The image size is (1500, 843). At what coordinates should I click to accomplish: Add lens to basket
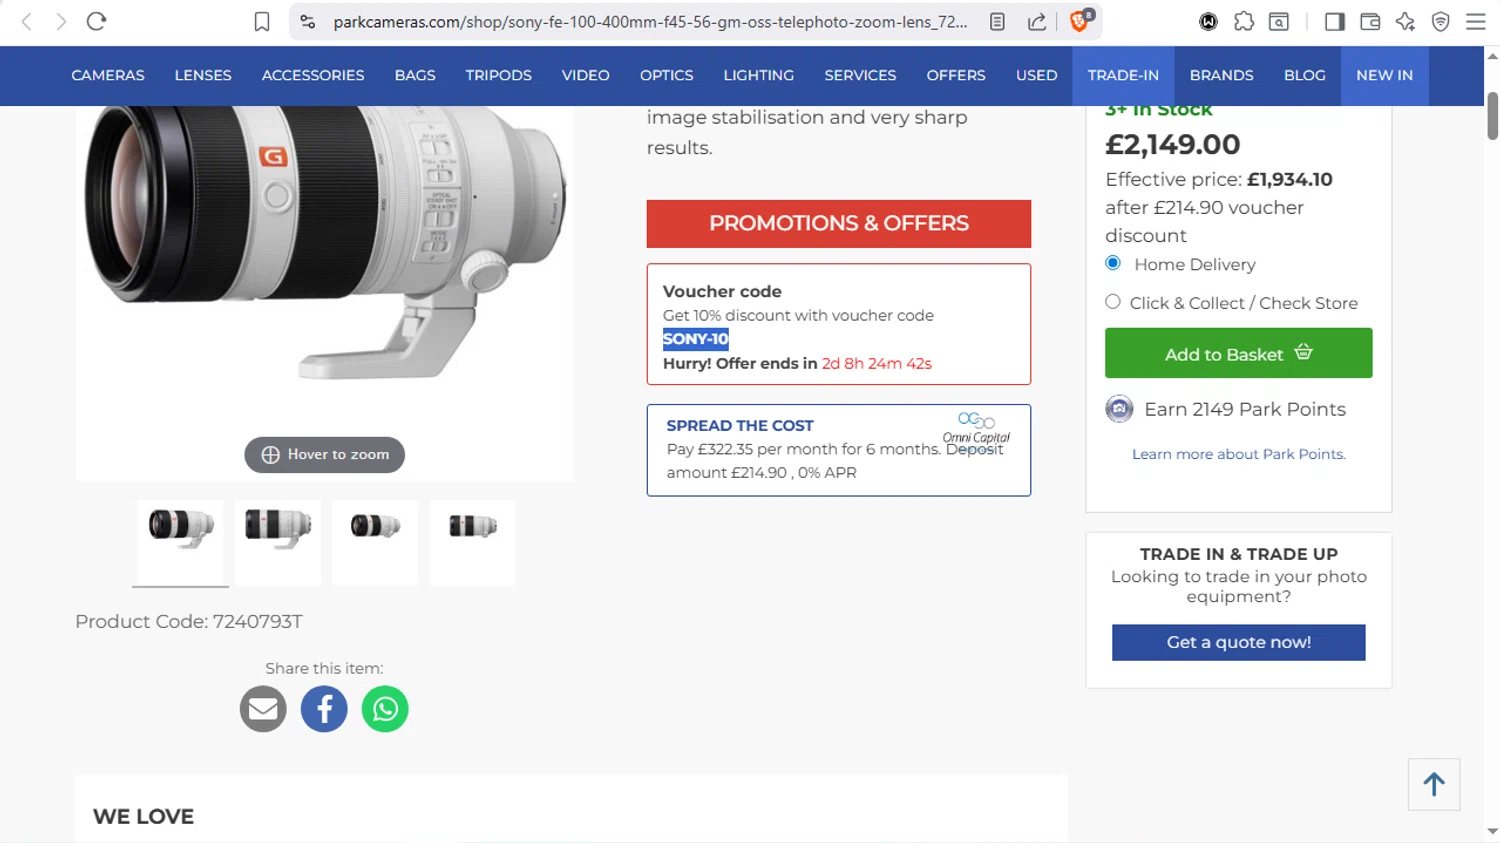(x=1238, y=353)
